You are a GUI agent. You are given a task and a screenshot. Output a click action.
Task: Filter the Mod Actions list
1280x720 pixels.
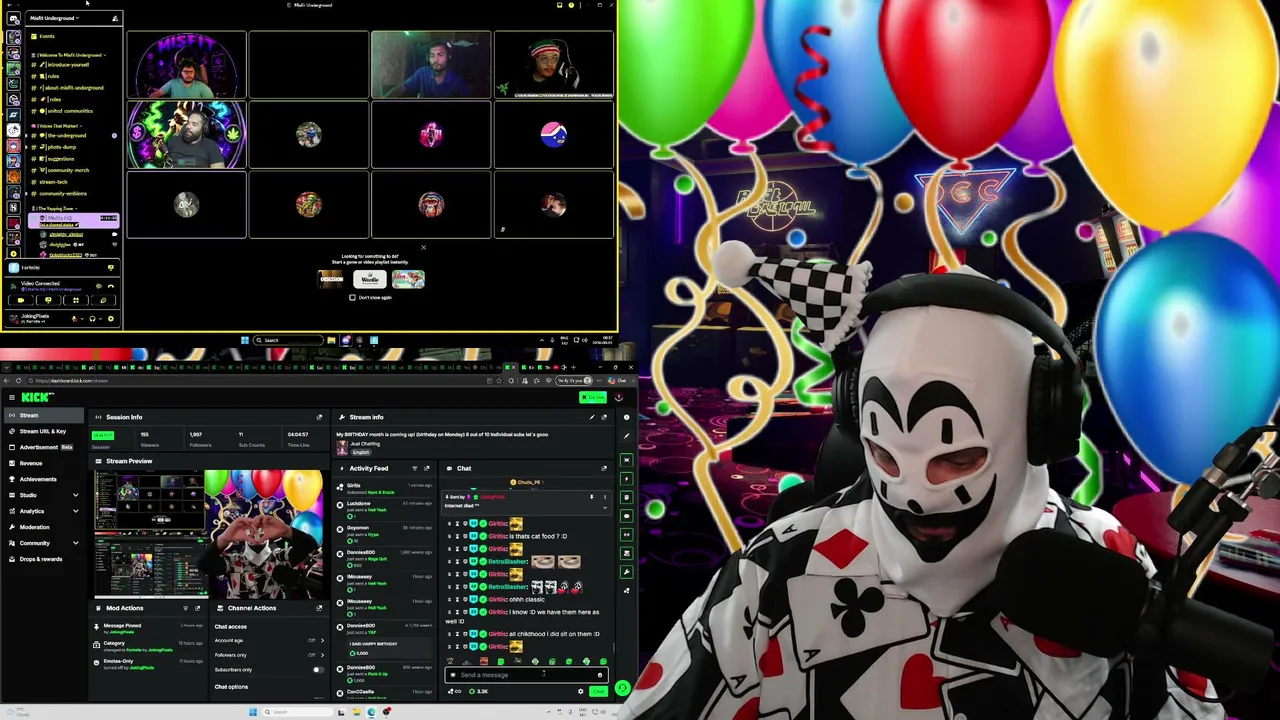click(x=185, y=608)
